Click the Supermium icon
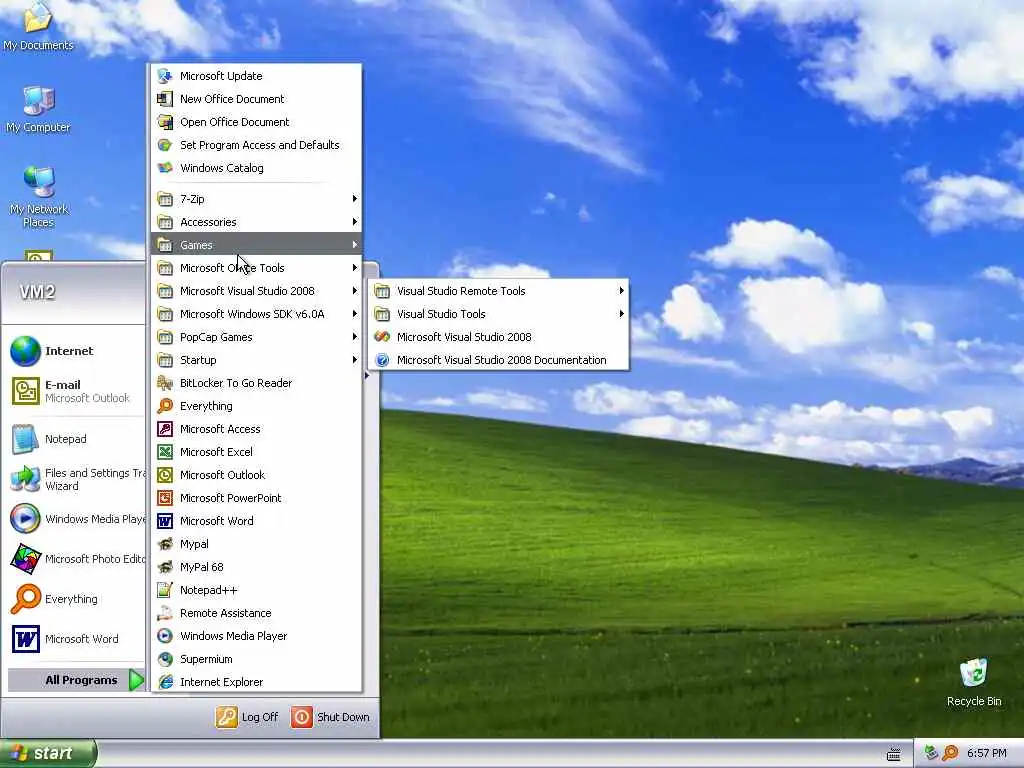This screenshot has width=1024, height=768. 165,659
